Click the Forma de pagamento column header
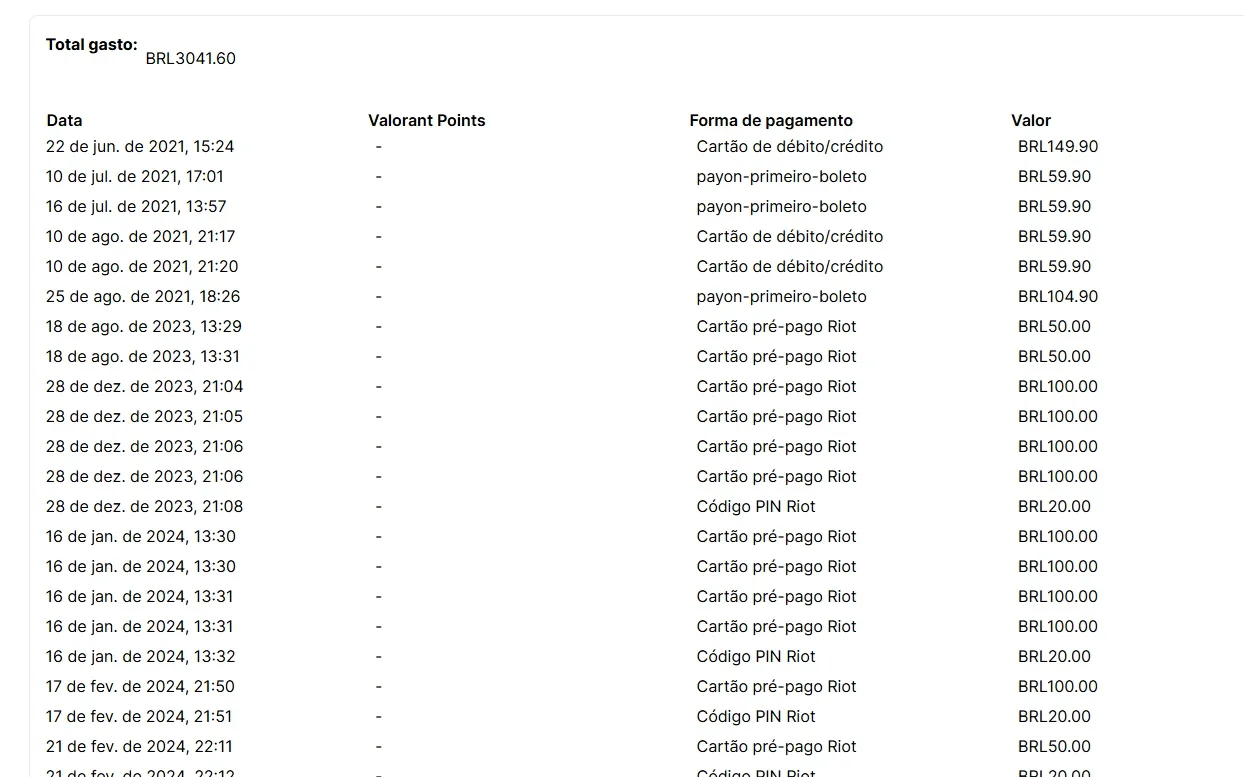 tap(771, 120)
